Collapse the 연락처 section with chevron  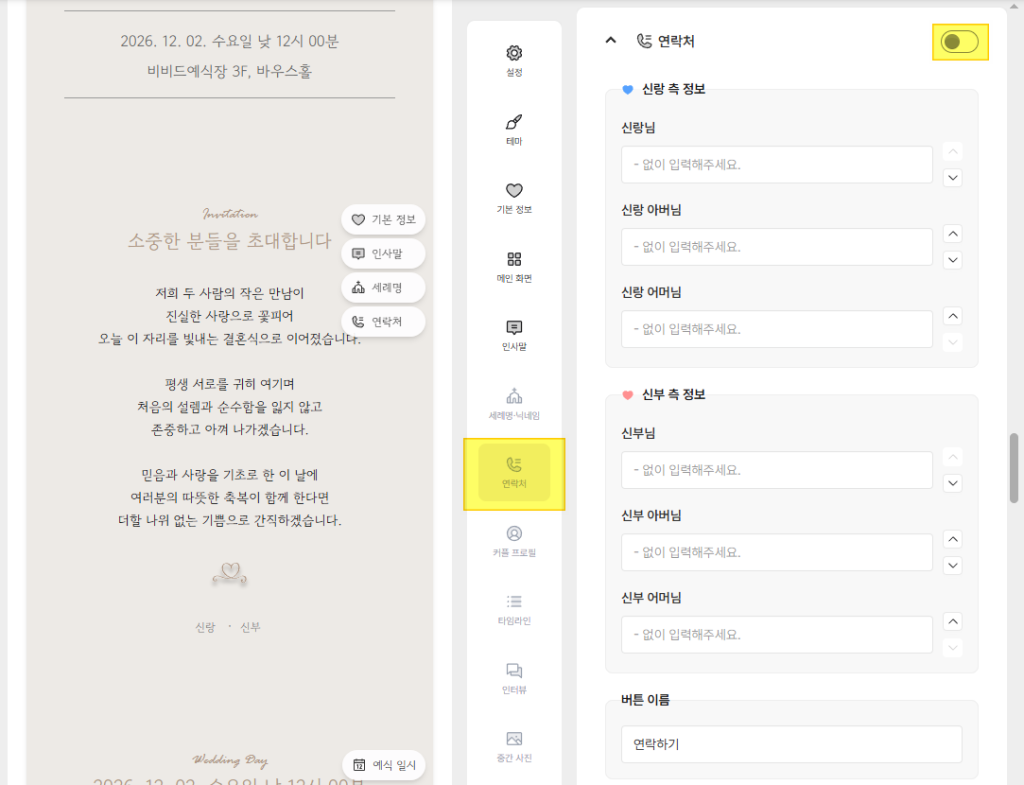(611, 40)
